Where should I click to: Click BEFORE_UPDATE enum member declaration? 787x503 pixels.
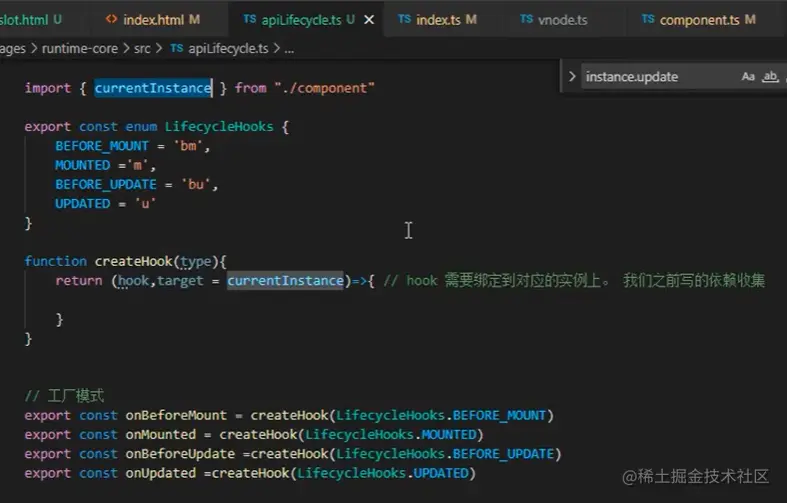click(x=106, y=184)
